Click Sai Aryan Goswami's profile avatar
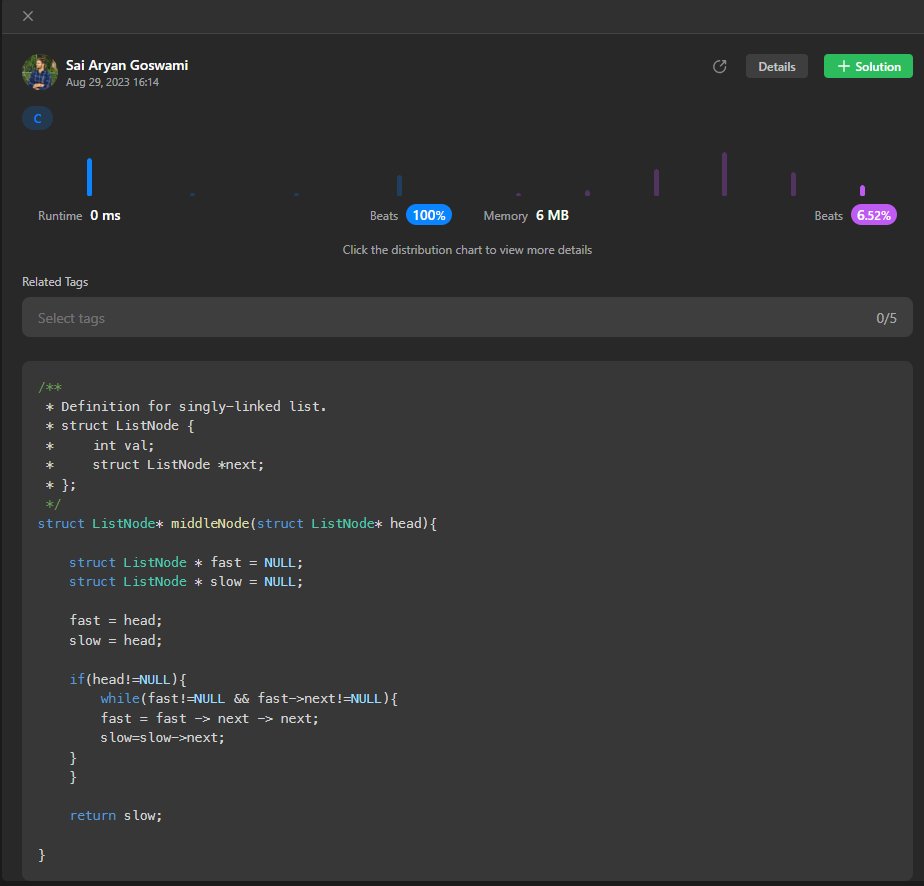Image resolution: width=924 pixels, height=886 pixels. click(39, 73)
